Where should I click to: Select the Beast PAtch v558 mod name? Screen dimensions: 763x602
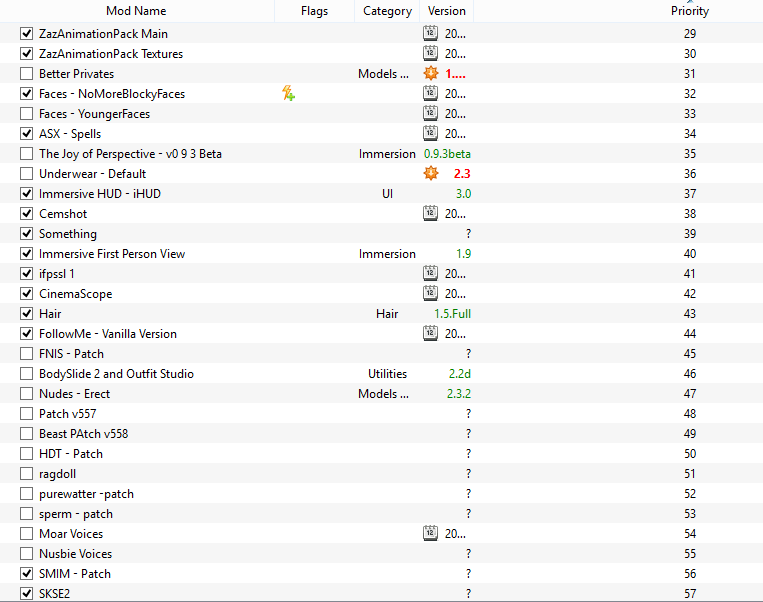(x=84, y=434)
